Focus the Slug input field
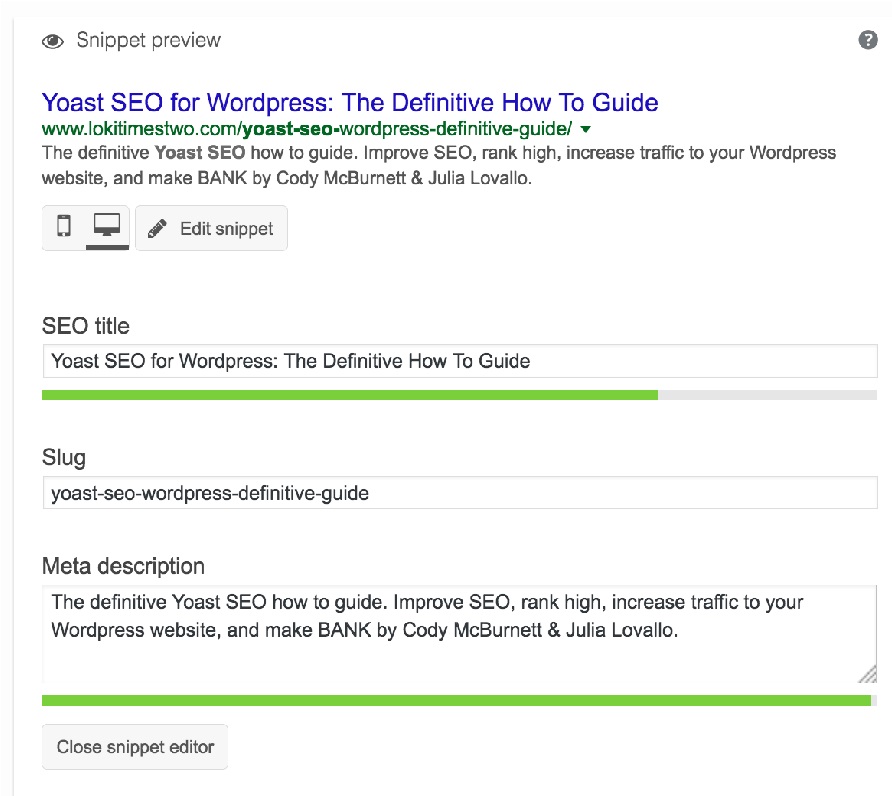This screenshot has height=796, width=892. tap(459, 493)
